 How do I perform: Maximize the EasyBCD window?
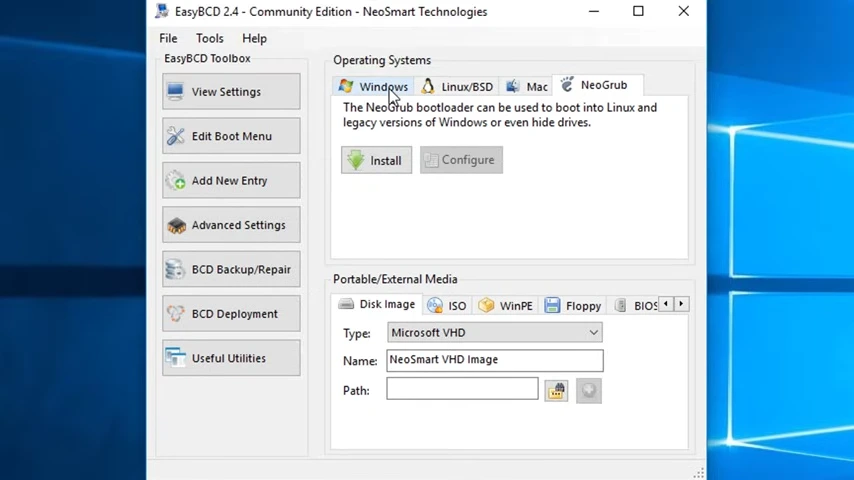tap(638, 11)
